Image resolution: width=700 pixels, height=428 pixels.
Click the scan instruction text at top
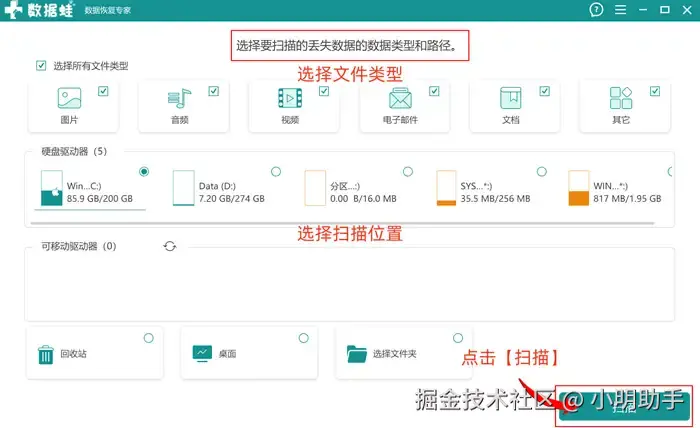347,46
